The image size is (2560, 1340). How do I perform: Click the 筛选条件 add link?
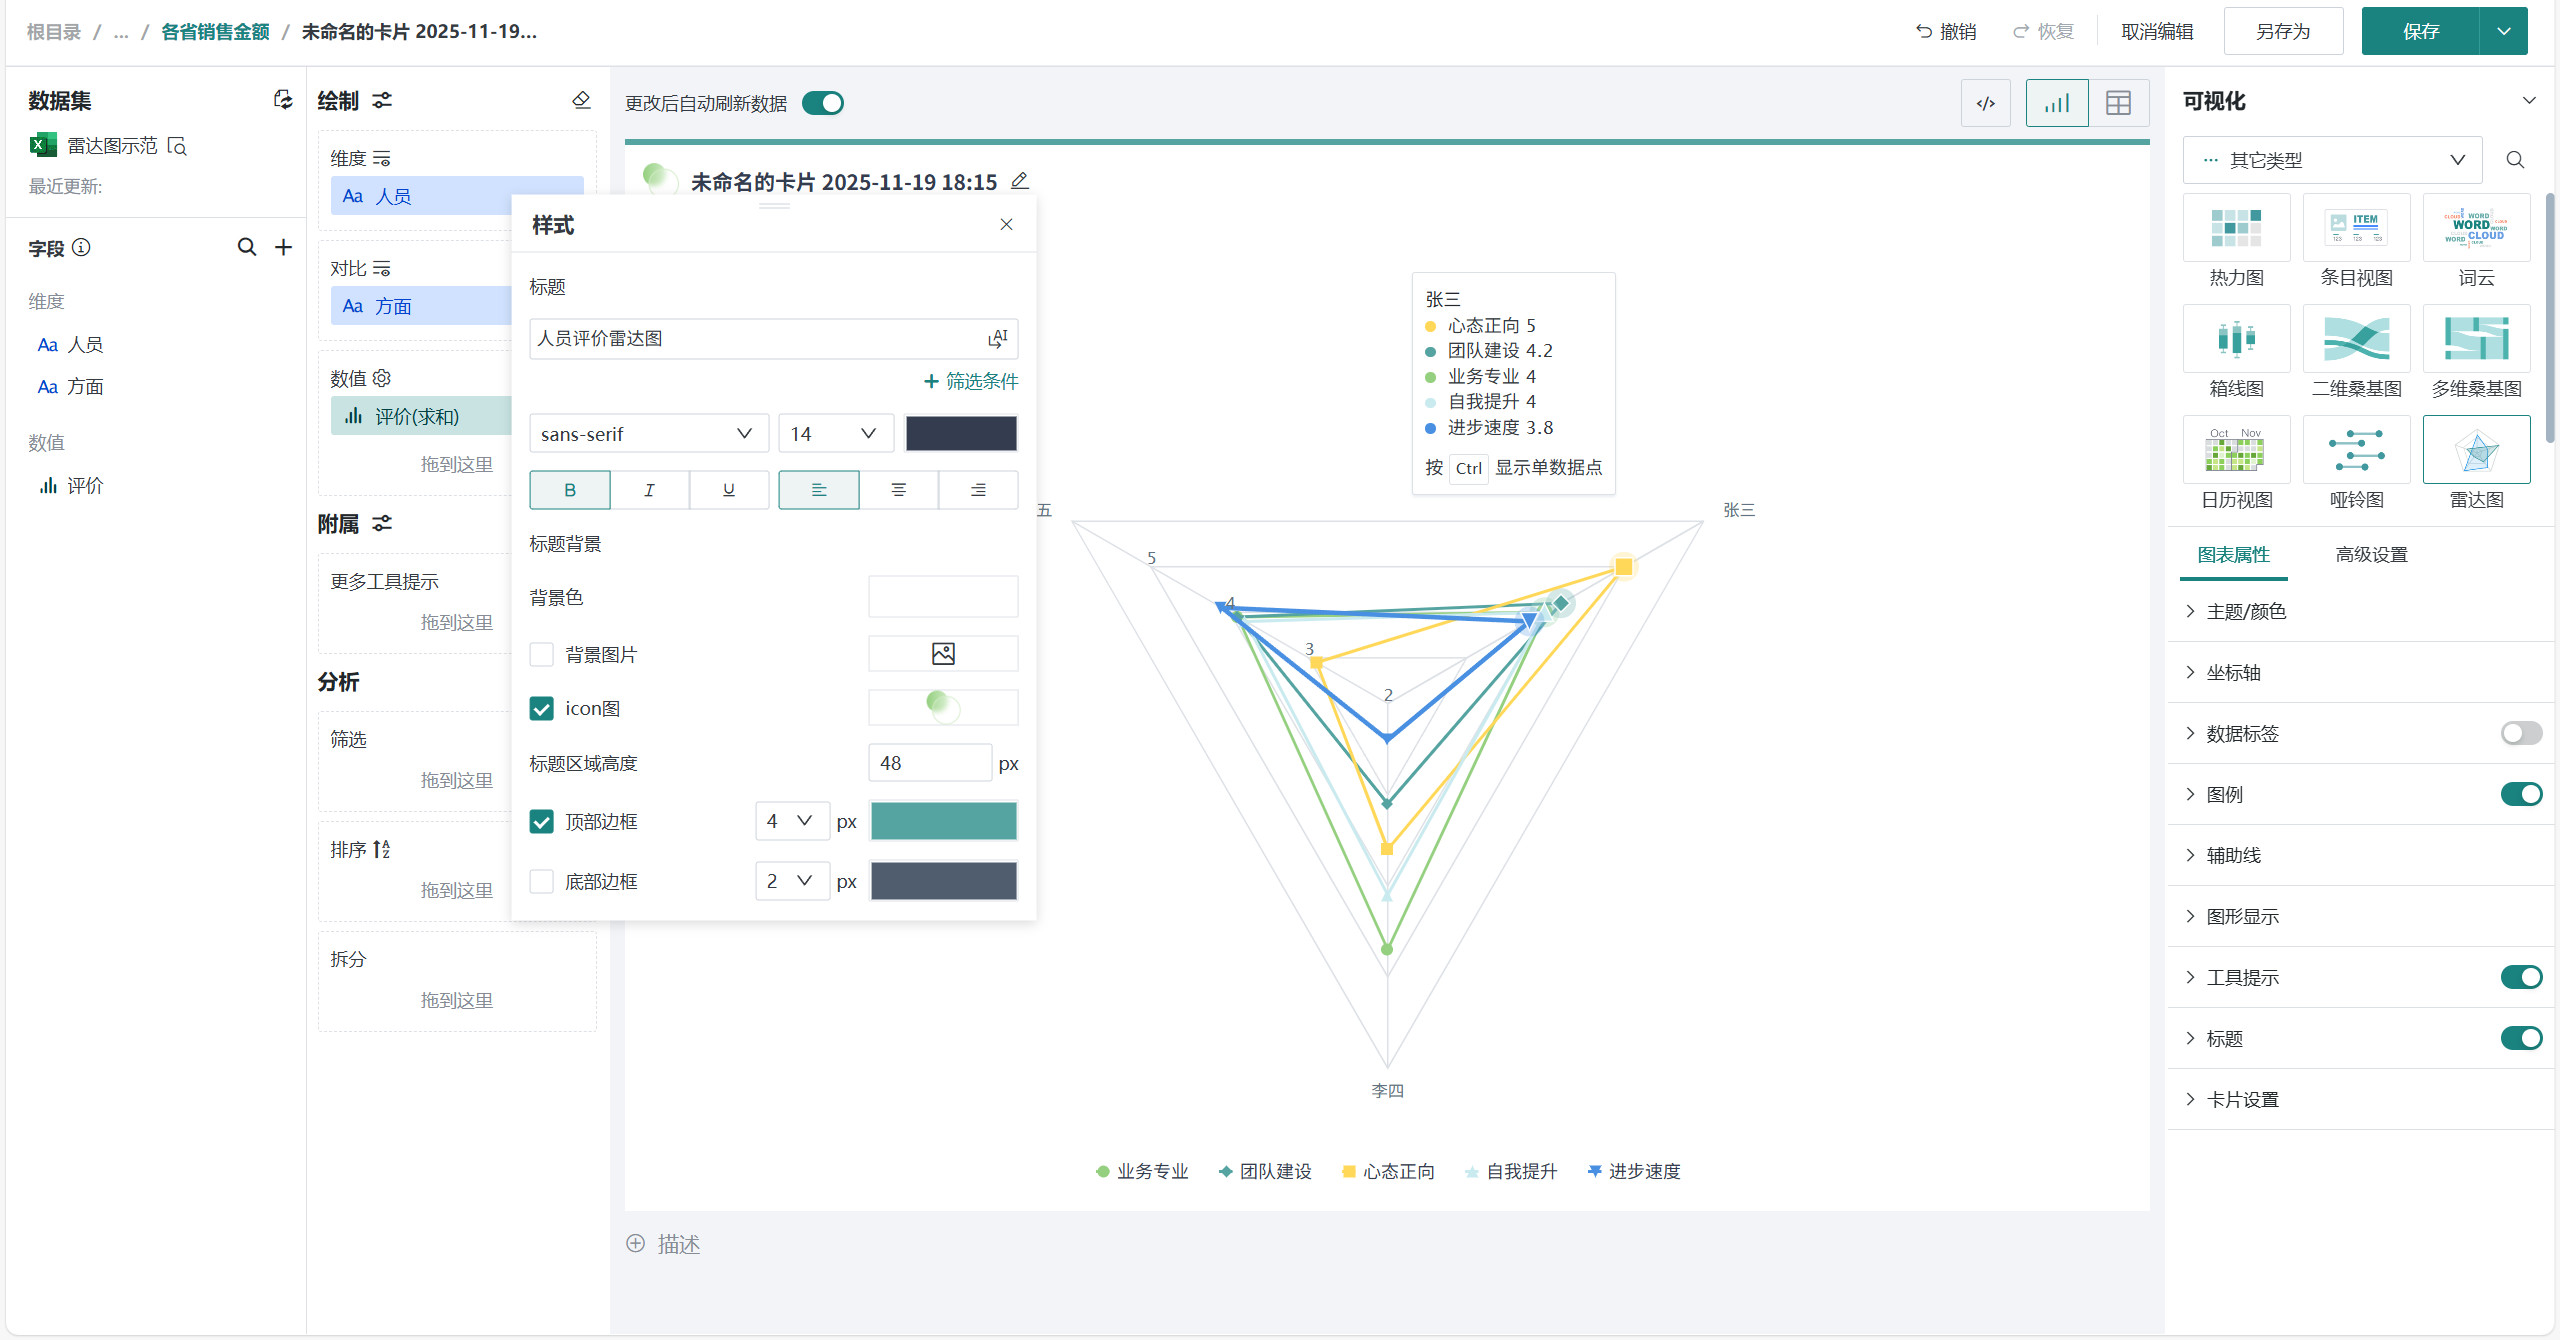pyautogui.click(x=970, y=381)
